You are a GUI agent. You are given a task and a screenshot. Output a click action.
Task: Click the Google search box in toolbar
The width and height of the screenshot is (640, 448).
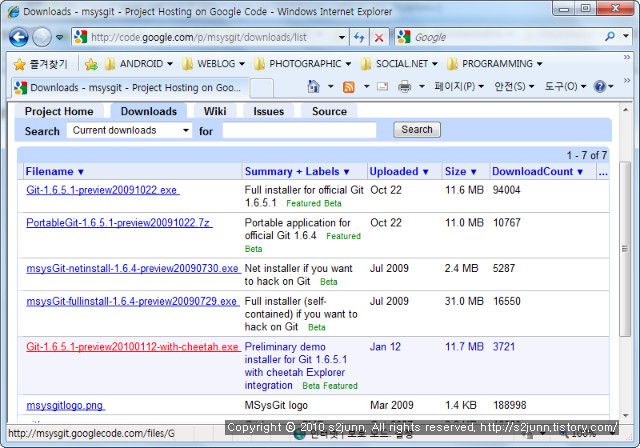(500, 37)
